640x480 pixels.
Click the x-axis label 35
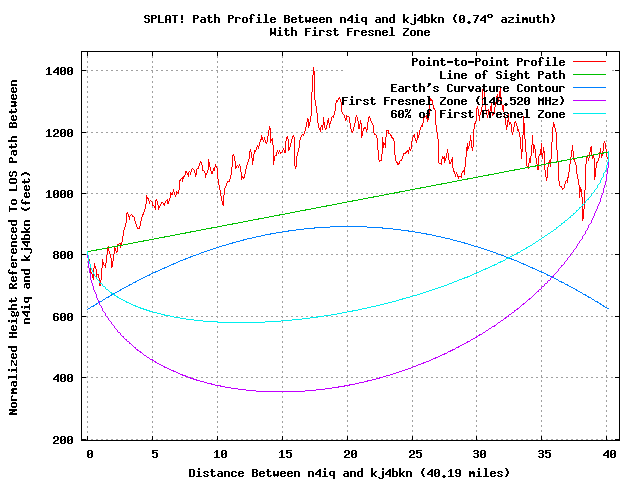[x=544, y=454]
